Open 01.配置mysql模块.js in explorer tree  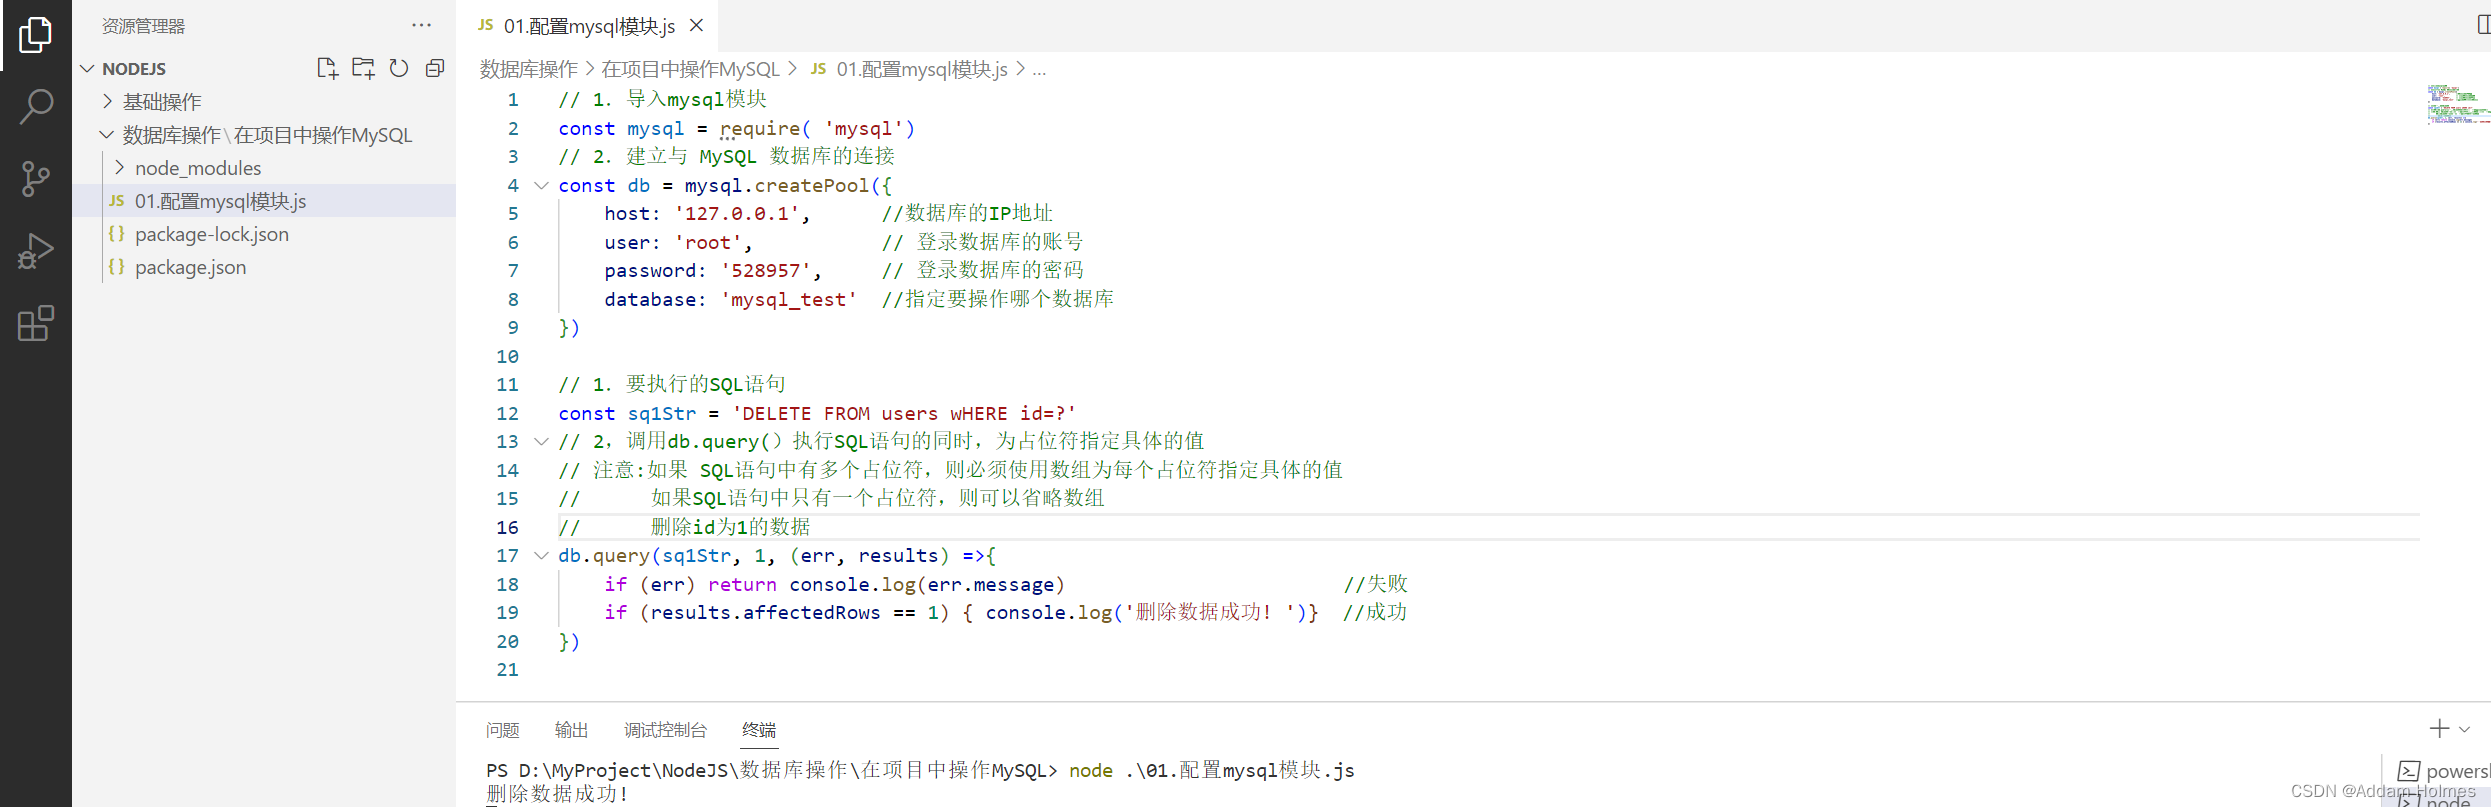tap(264, 201)
